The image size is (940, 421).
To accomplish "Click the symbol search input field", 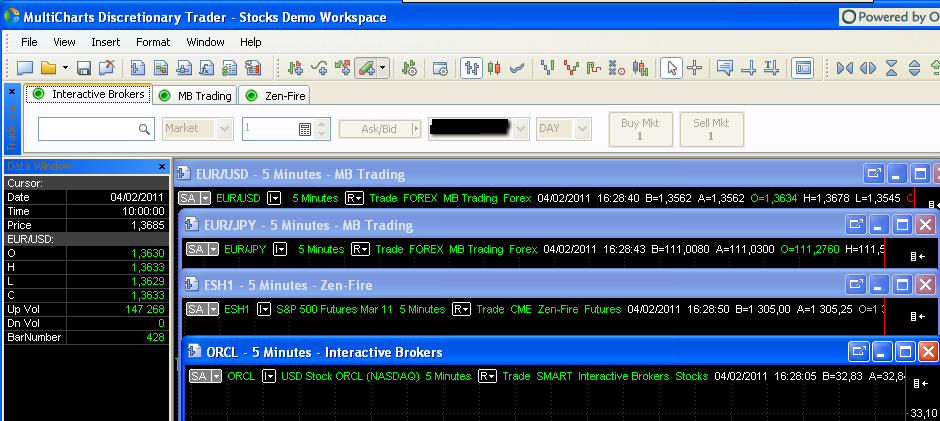I will [x=96, y=129].
